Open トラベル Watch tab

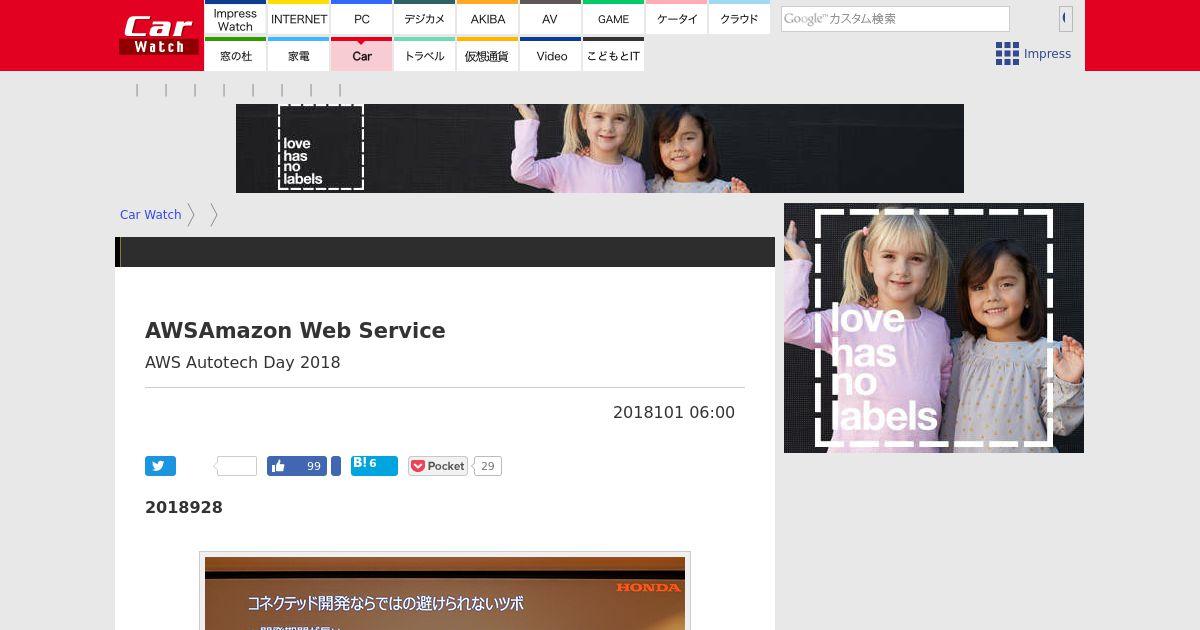click(x=424, y=55)
